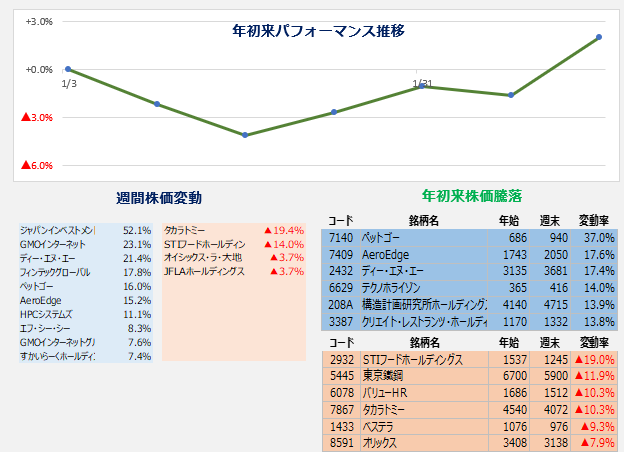Select the ジャパンインベストメント row name
The image size is (624, 452).
pos(57,230)
